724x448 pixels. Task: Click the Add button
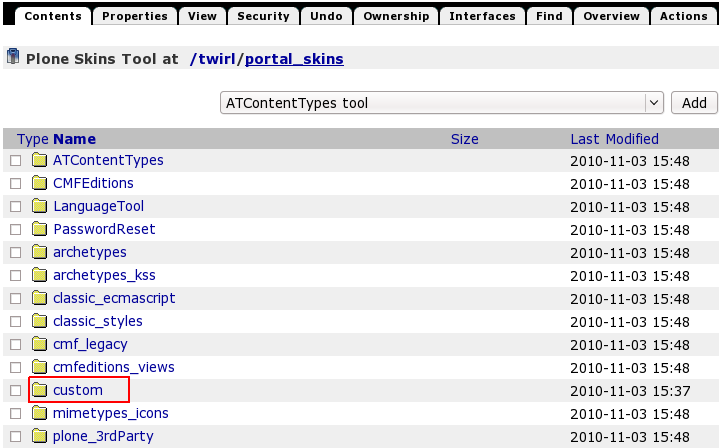tap(694, 103)
